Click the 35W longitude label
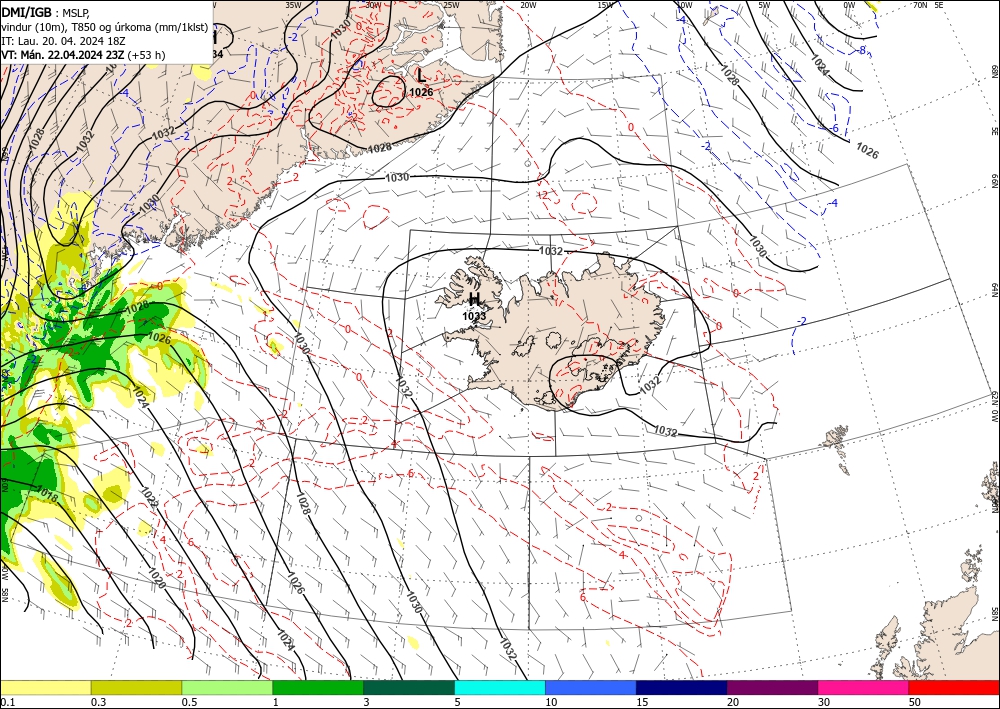Image resolution: width=1000 pixels, height=709 pixels. click(293, 5)
